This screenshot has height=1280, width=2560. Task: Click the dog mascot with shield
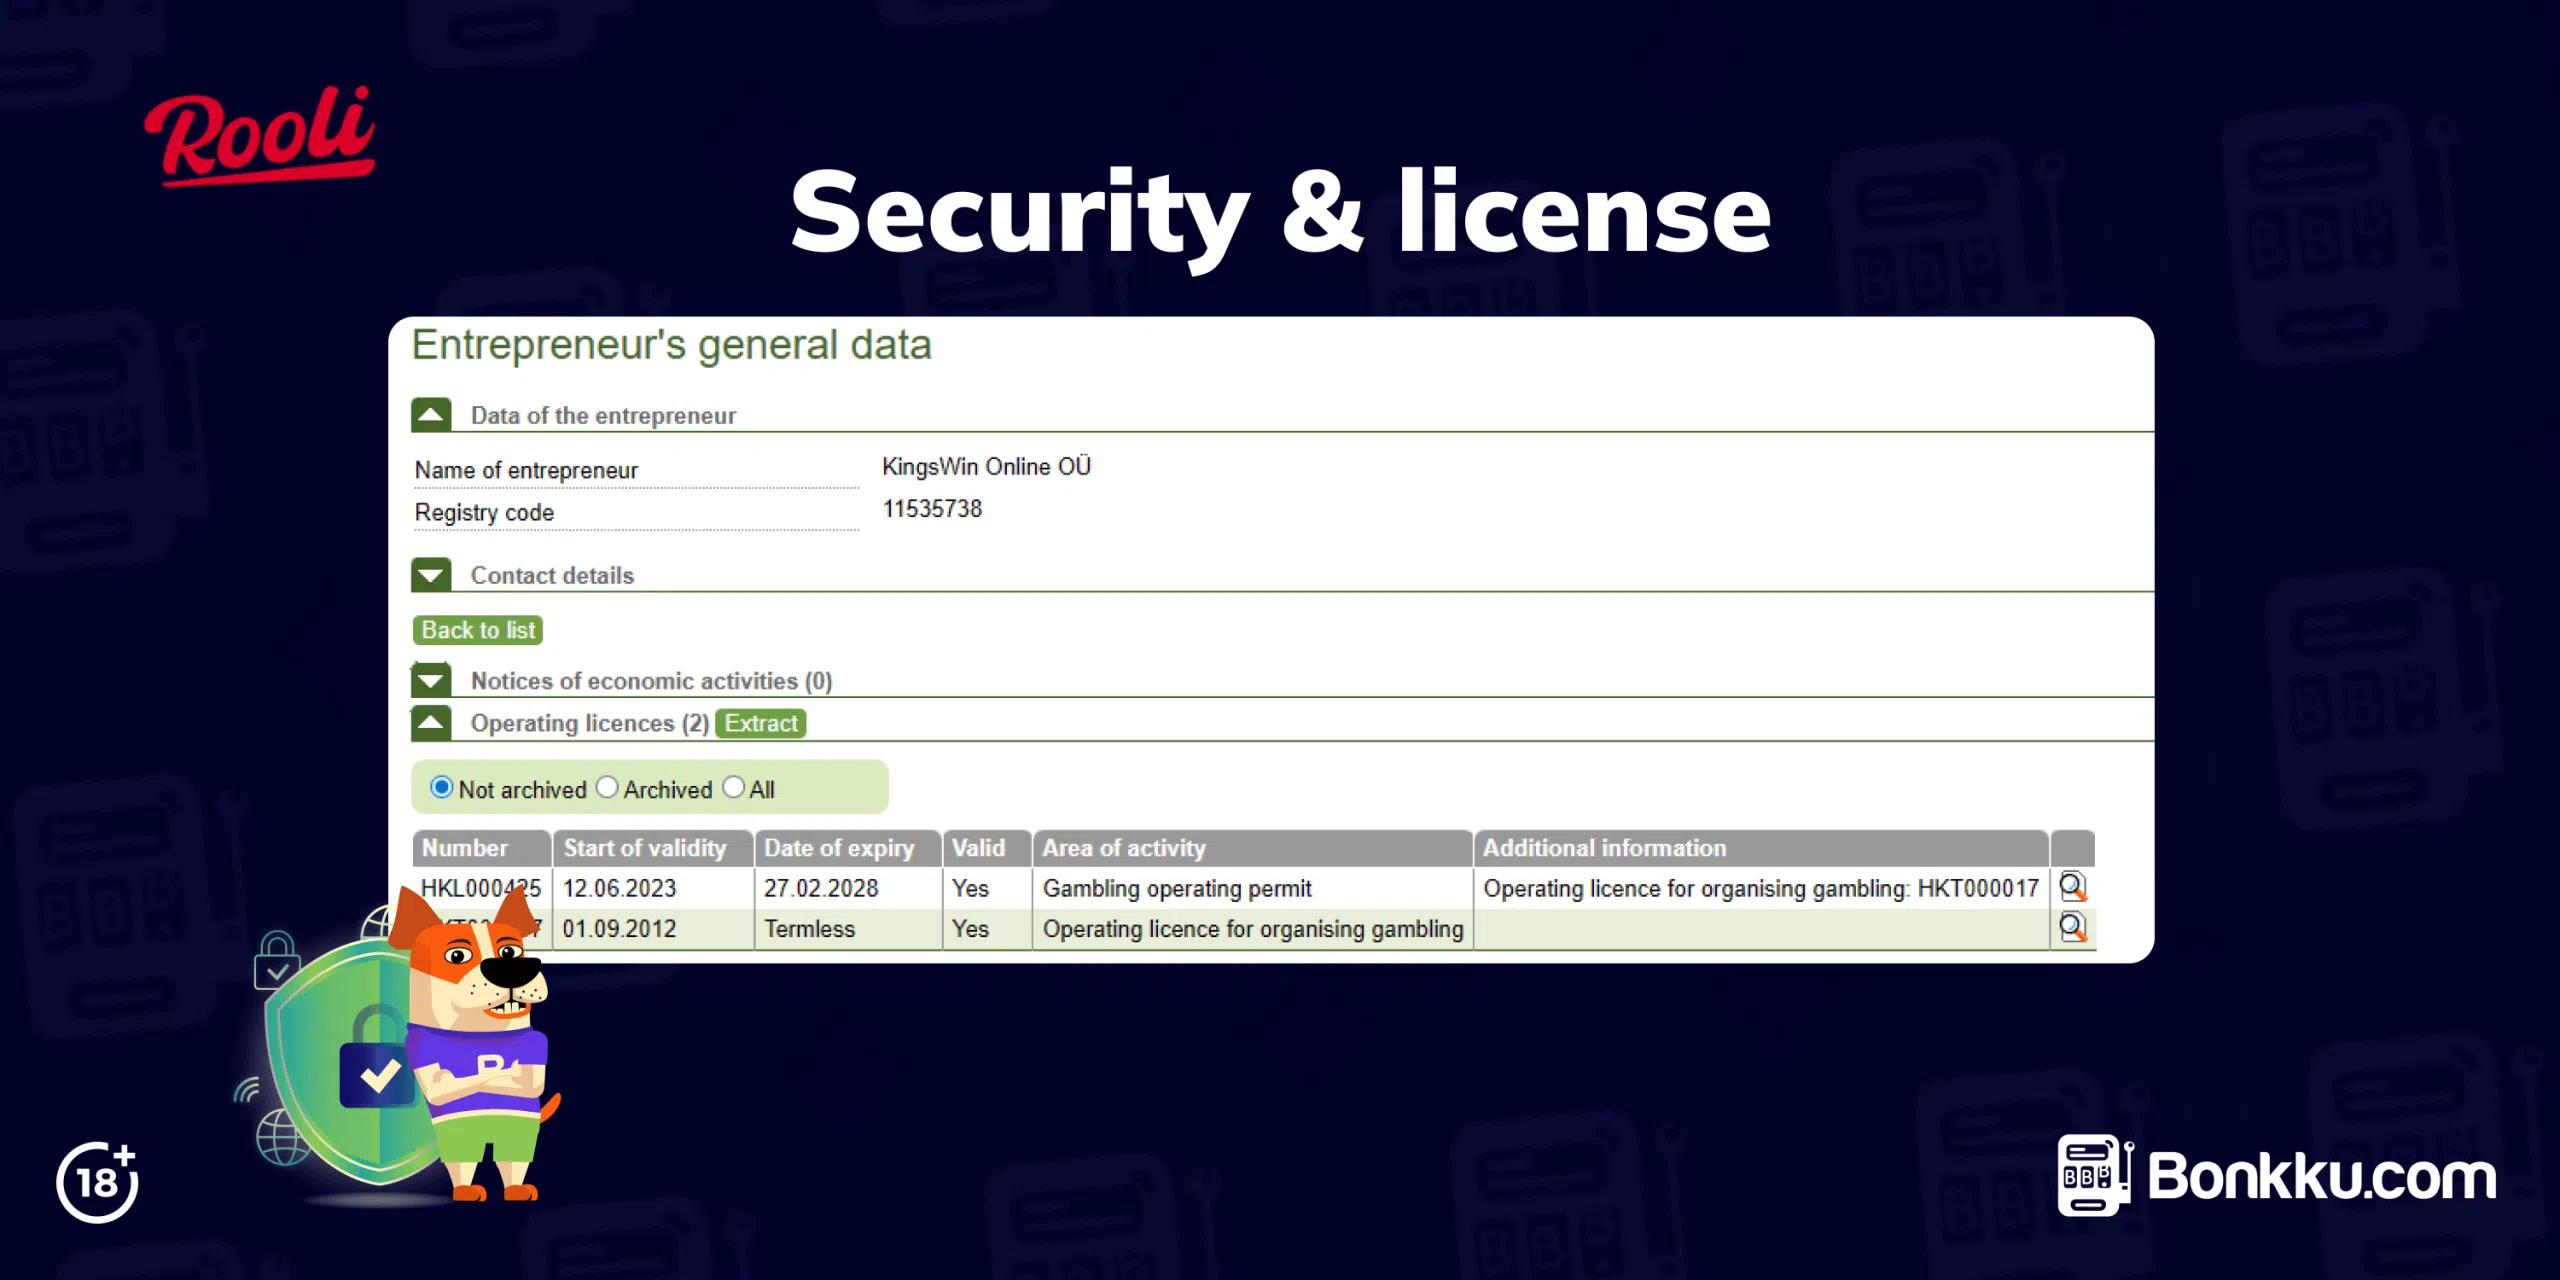(x=400, y=1045)
